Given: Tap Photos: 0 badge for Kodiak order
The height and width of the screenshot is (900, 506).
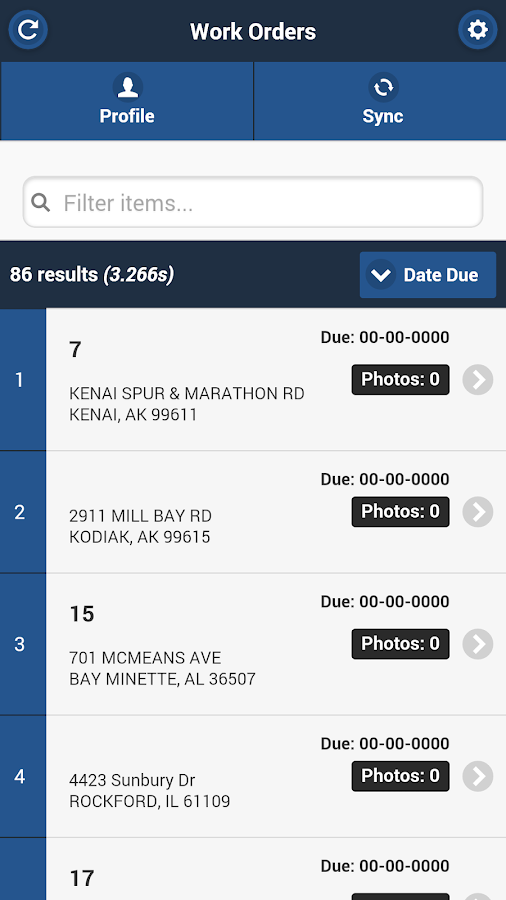Looking at the screenshot, I should (x=400, y=511).
